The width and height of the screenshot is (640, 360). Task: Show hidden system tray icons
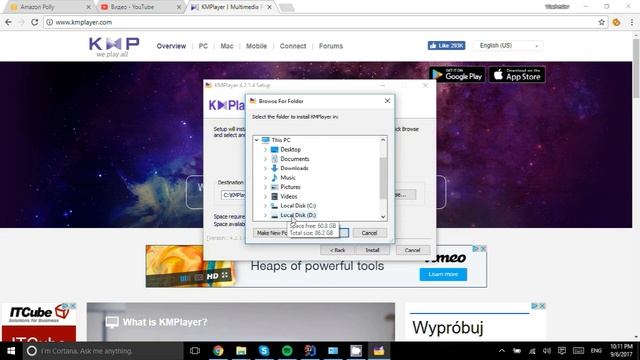point(502,351)
